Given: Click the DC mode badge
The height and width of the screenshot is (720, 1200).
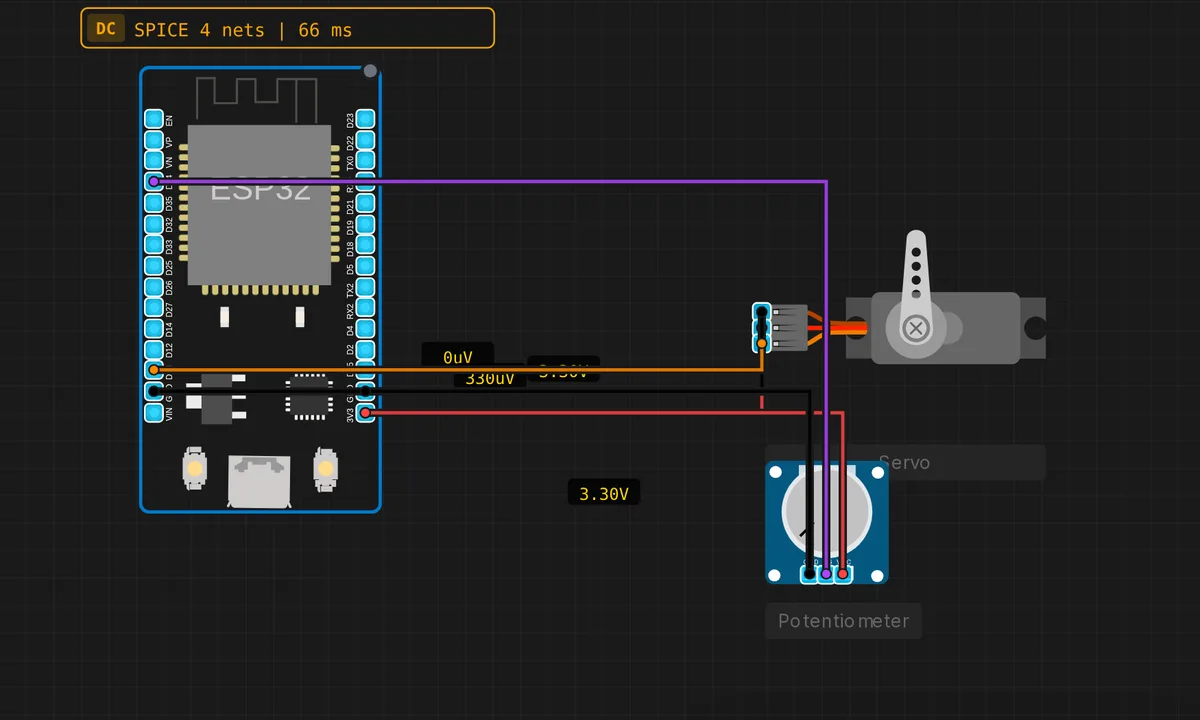Looking at the screenshot, I should pyautogui.click(x=105, y=29).
